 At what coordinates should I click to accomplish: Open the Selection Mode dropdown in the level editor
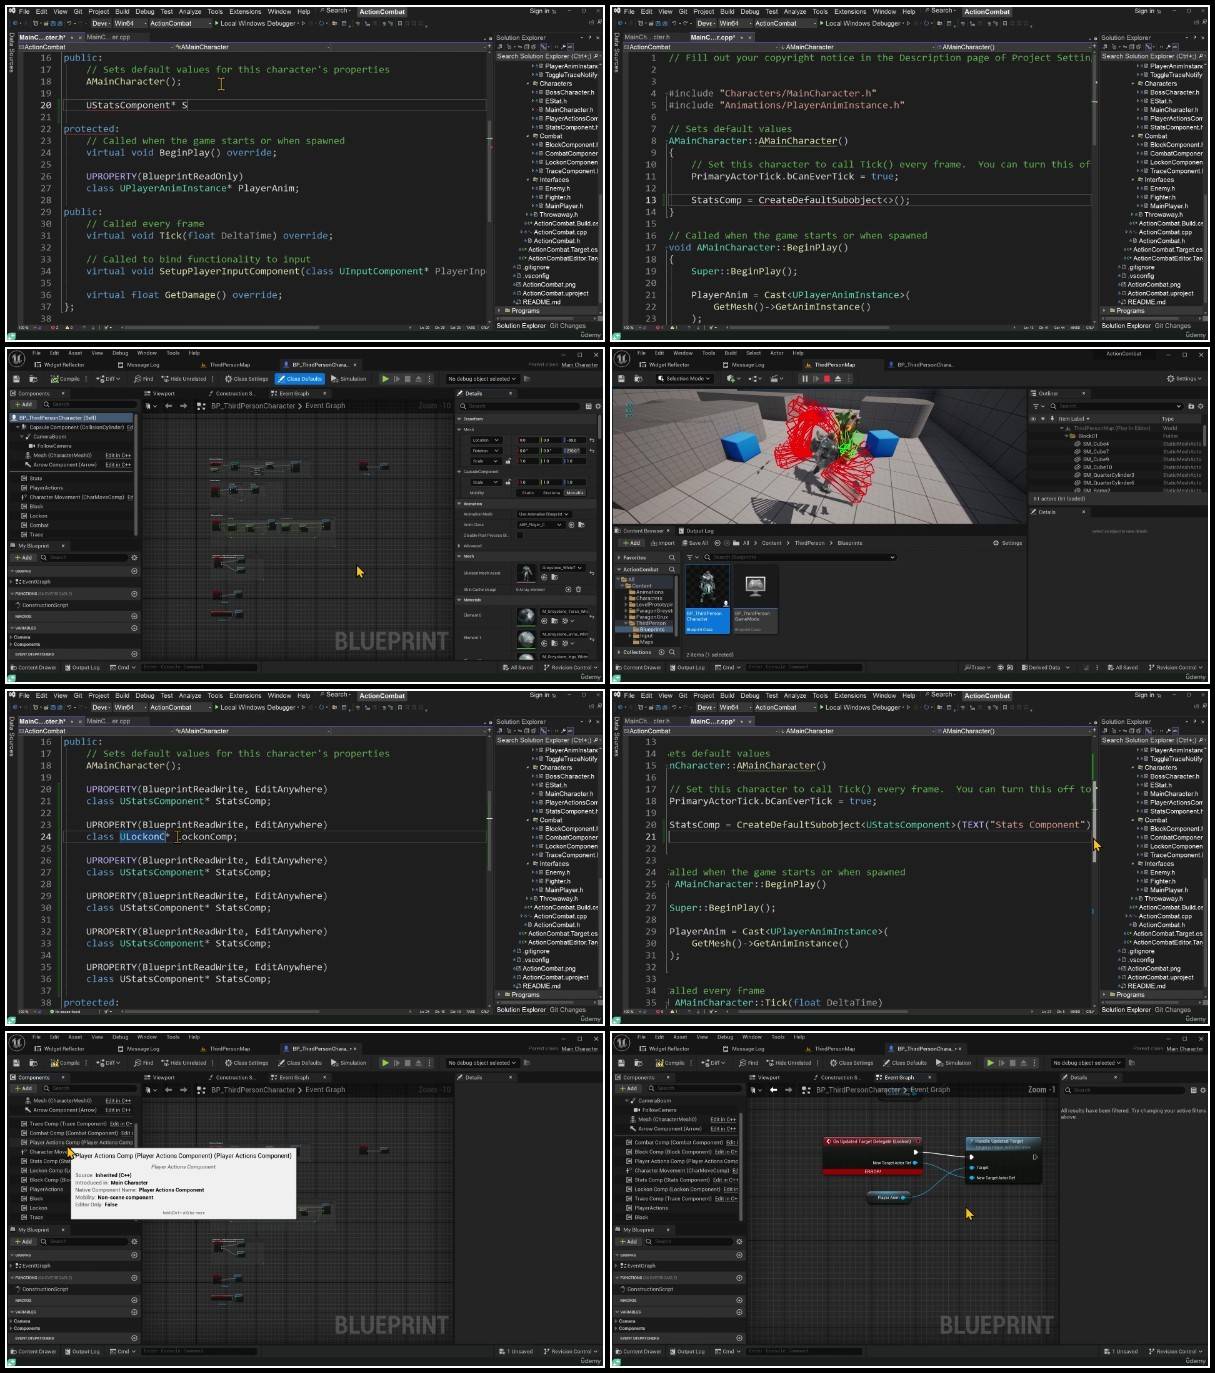click(687, 379)
